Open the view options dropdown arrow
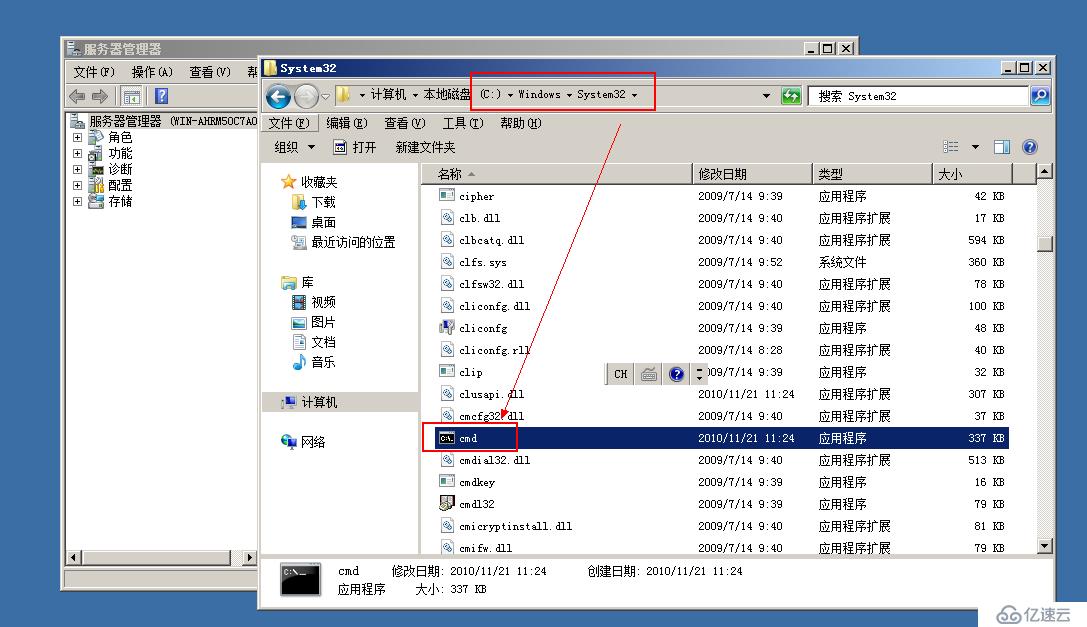 click(975, 146)
